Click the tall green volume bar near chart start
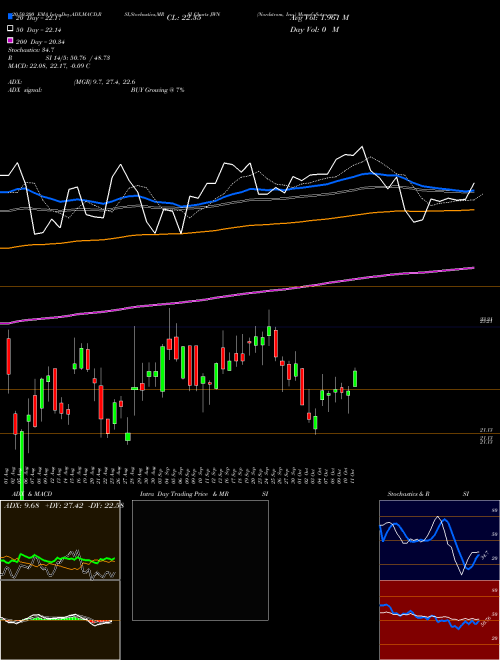This screenshot has height=660, width=500. (x=22, y=465)
